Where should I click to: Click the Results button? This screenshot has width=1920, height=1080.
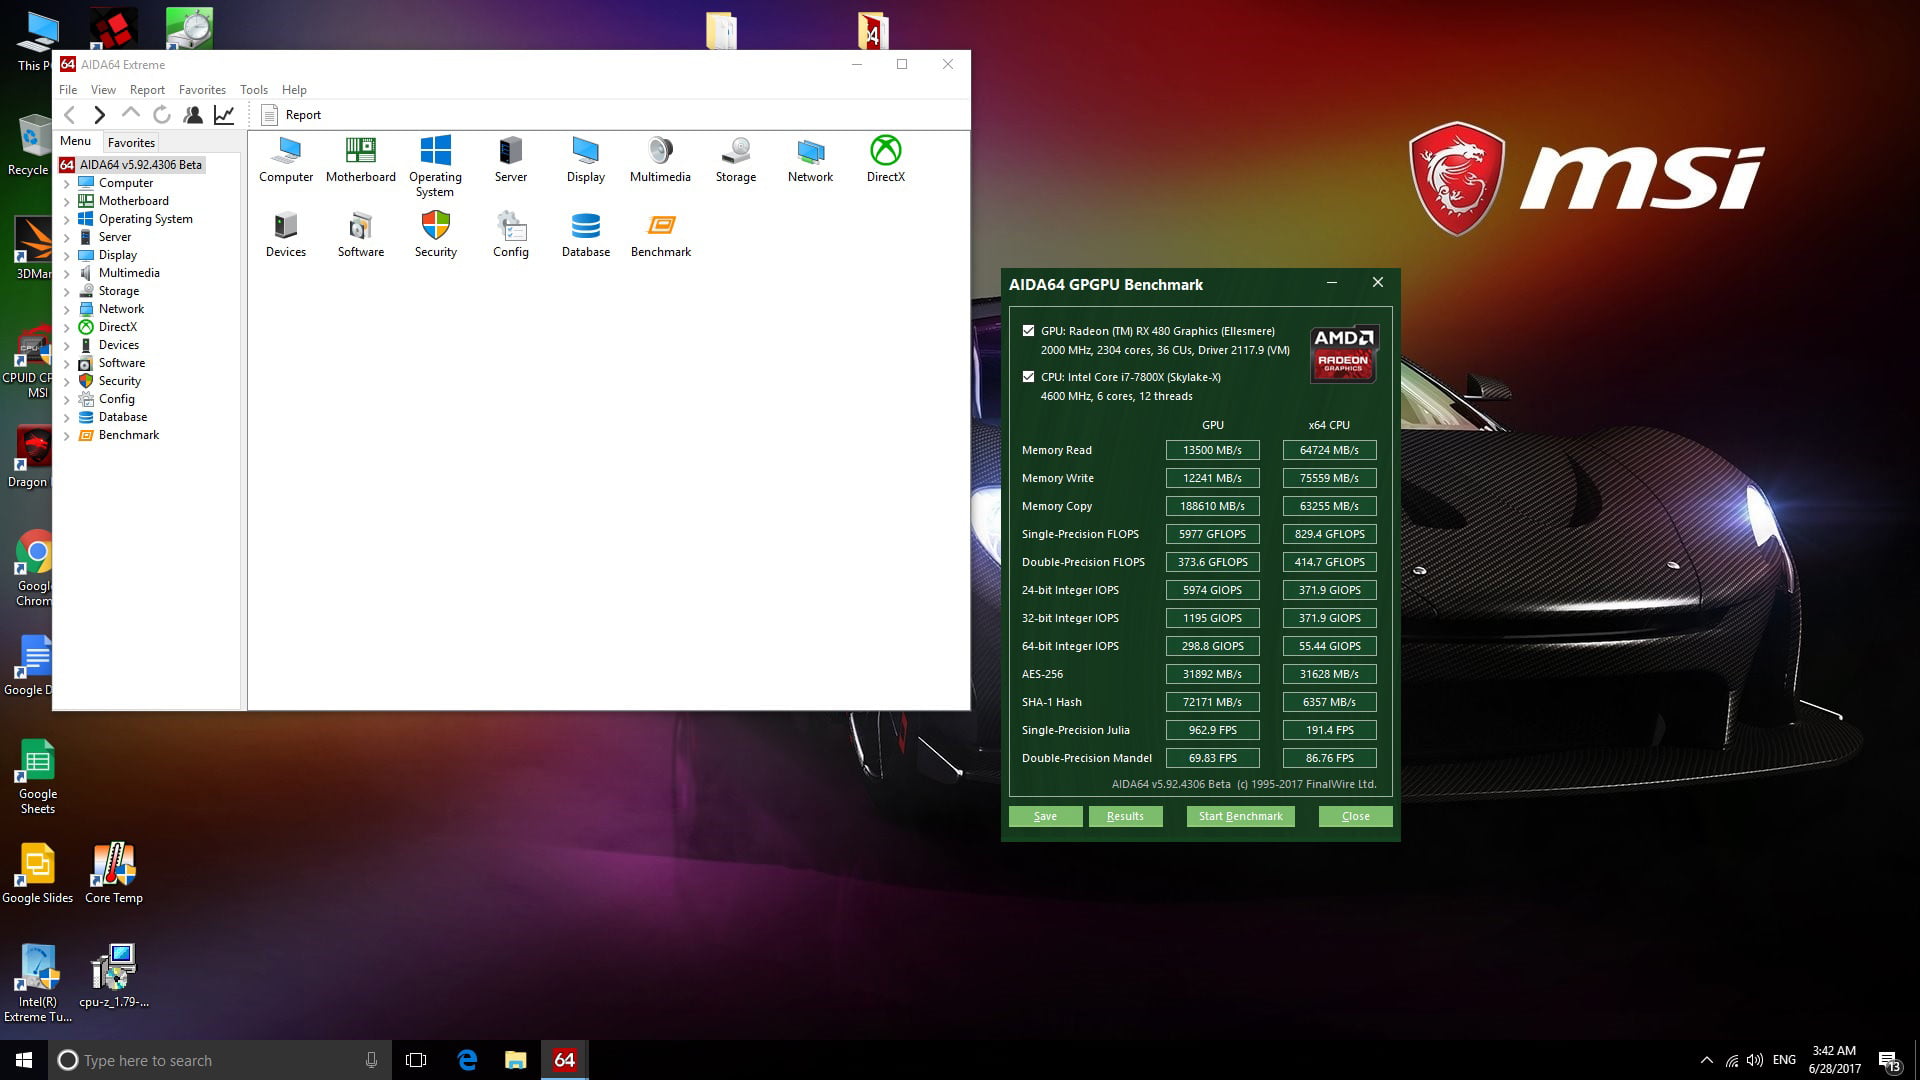1125,816
